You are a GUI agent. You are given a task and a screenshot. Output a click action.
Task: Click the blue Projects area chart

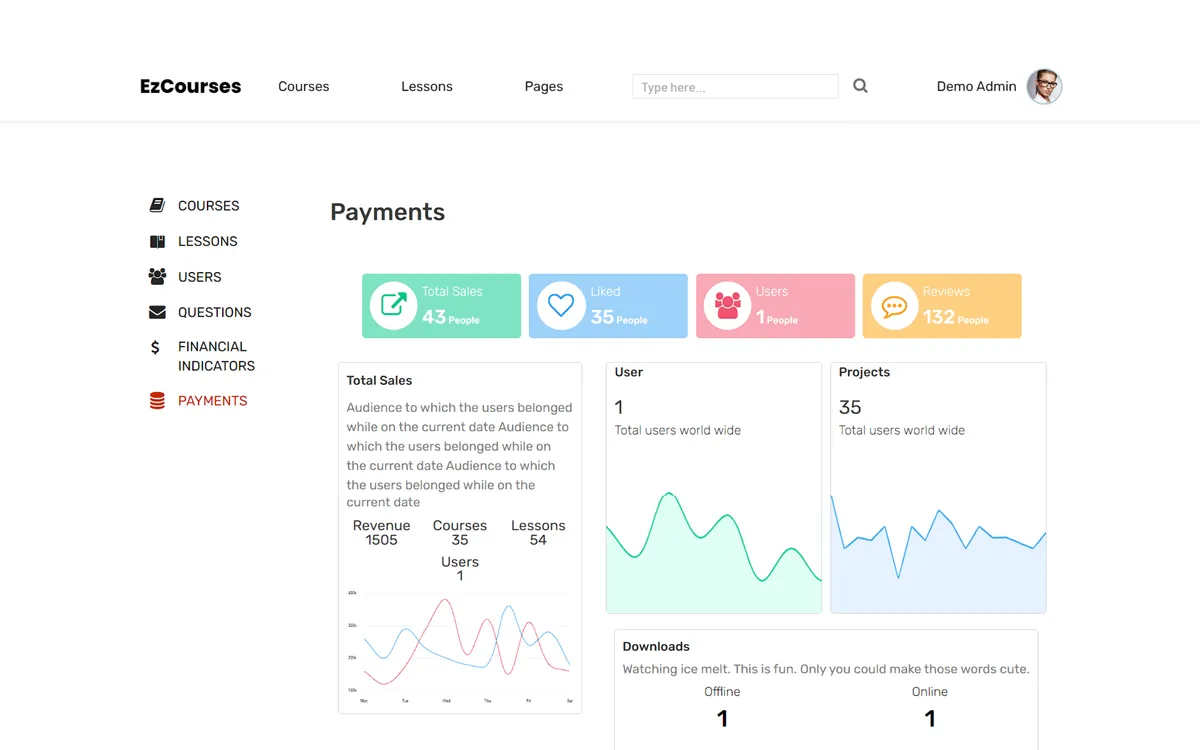click(938, 554)
